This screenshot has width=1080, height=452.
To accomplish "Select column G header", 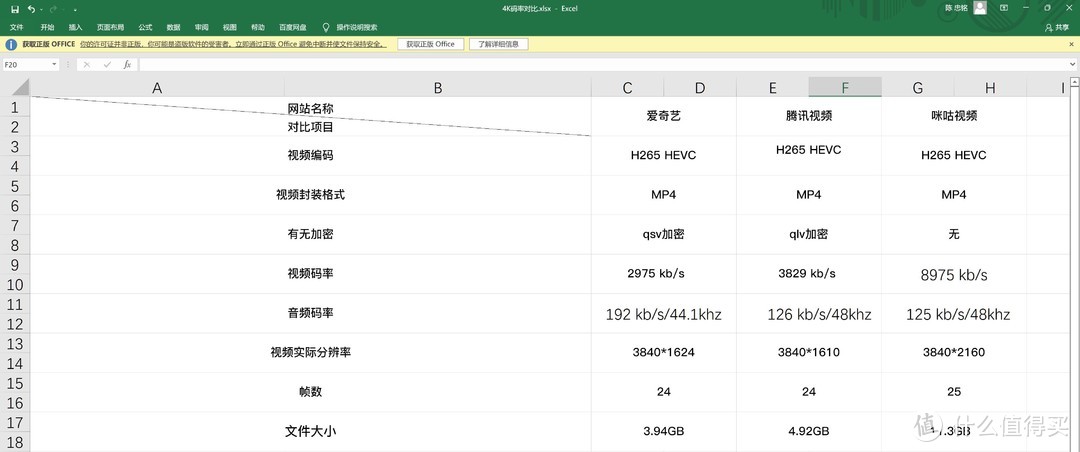I will click(917, 88).
